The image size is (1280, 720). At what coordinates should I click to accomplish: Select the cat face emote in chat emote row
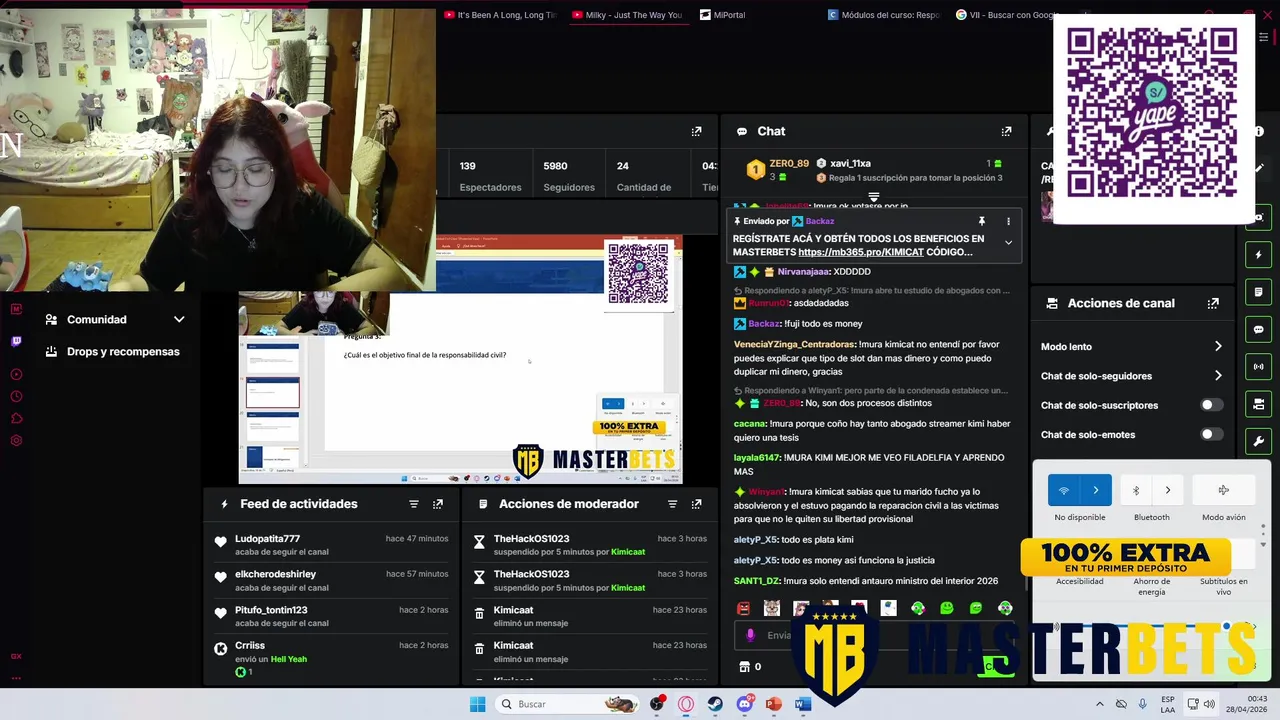click(772, 608)
